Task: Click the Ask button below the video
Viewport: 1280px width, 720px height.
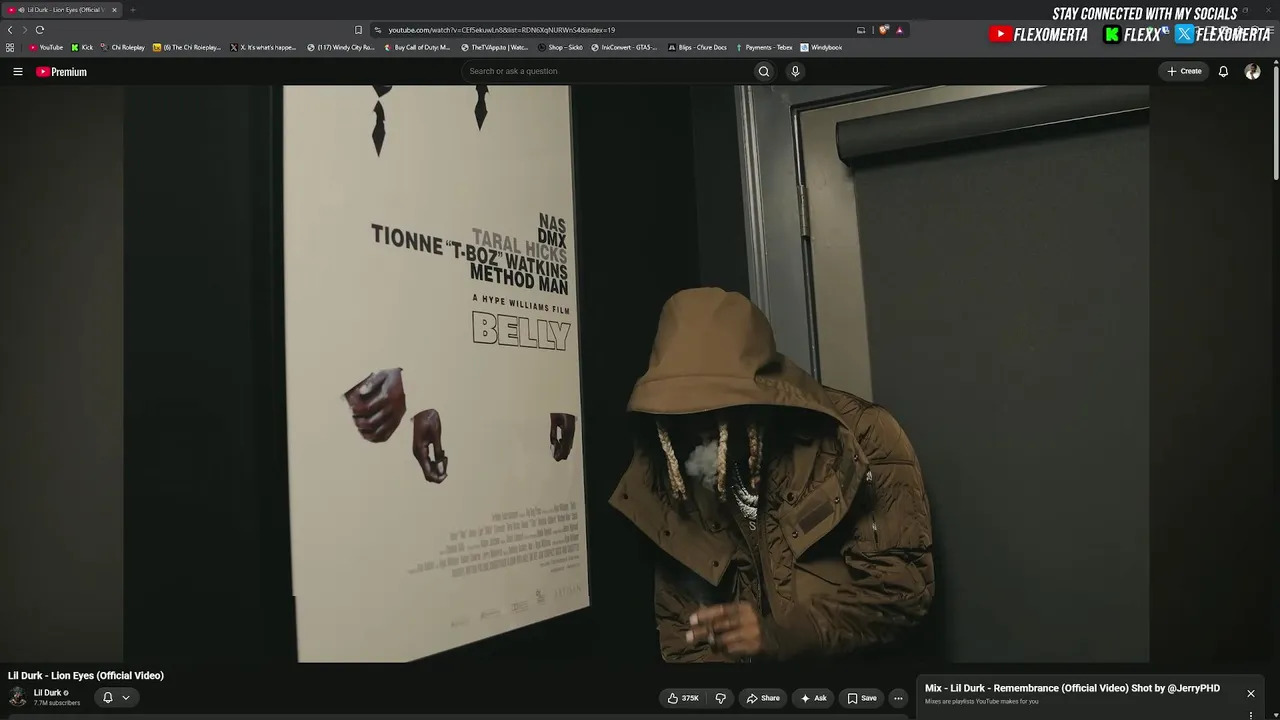Action: [x=813, y=698]
